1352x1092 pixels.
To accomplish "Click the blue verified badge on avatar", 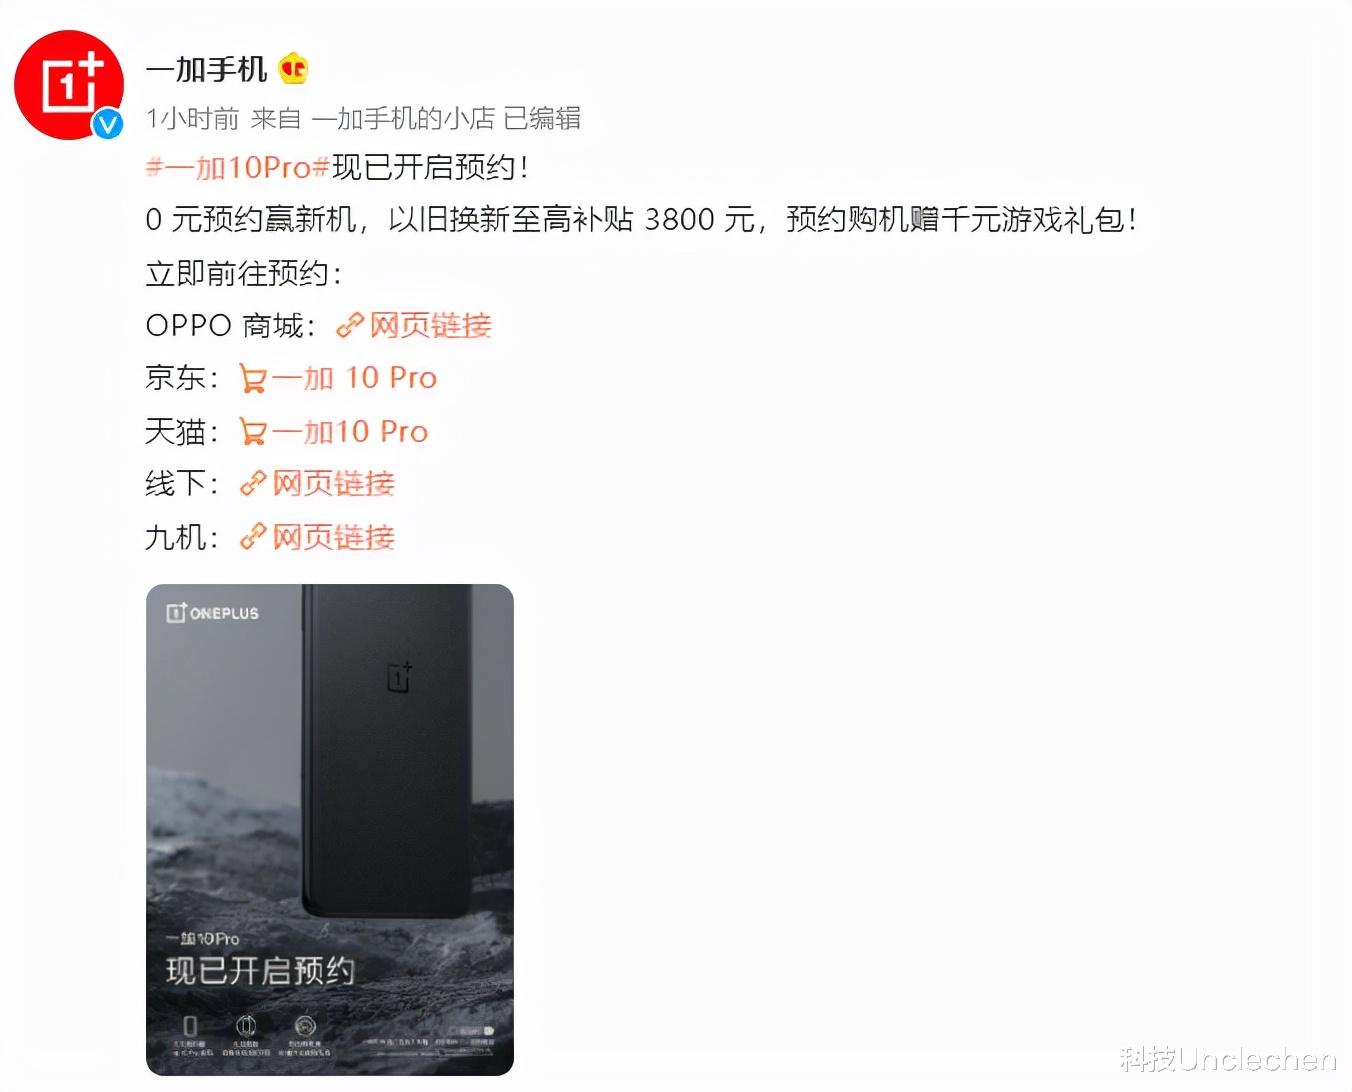I will tap(107, 125).
